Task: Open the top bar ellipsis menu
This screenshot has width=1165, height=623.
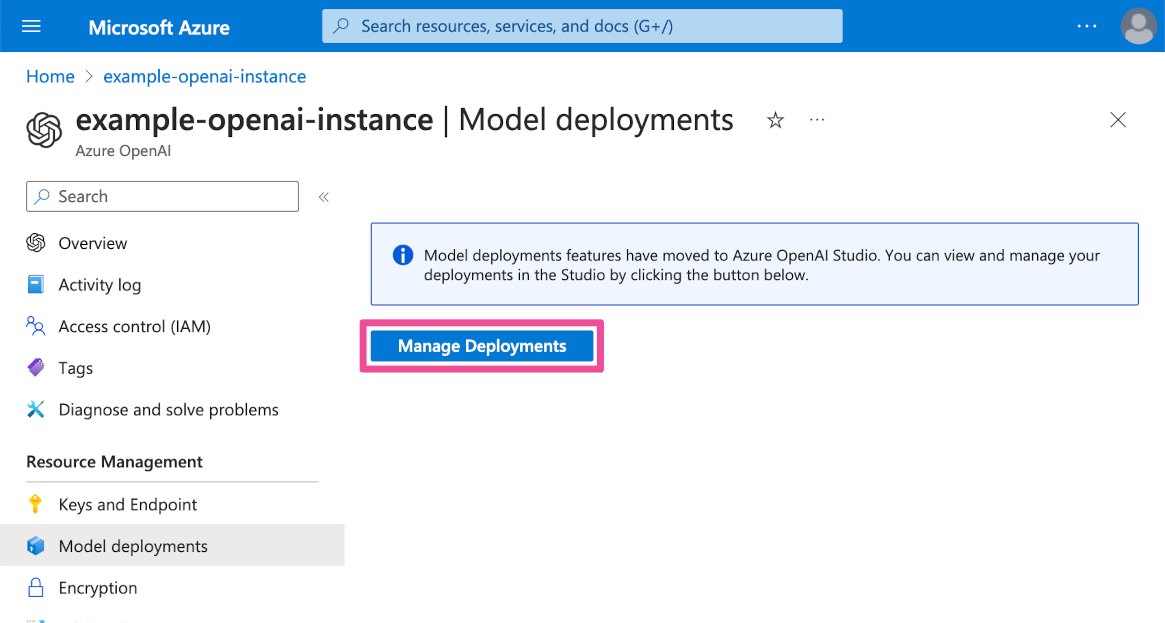Action: 1086,26
